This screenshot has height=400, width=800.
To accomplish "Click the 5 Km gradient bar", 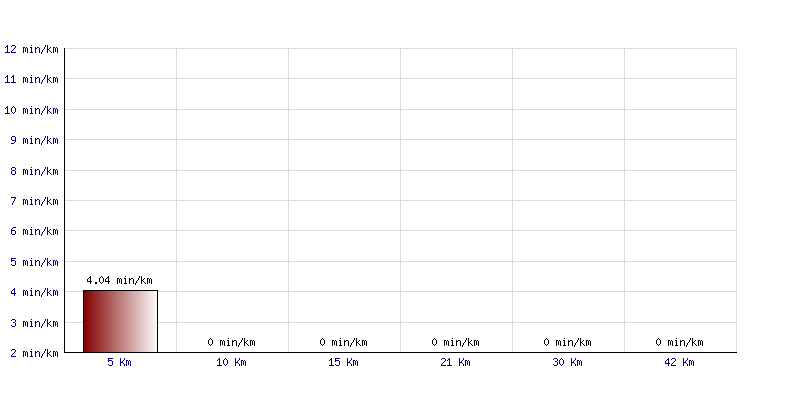I will pos(120,321).
